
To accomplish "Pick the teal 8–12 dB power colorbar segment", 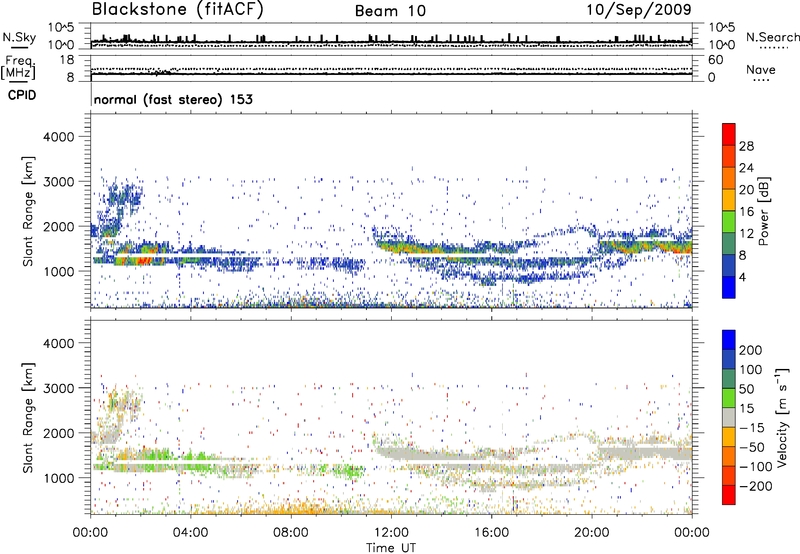I will click(x=729, y=244).
